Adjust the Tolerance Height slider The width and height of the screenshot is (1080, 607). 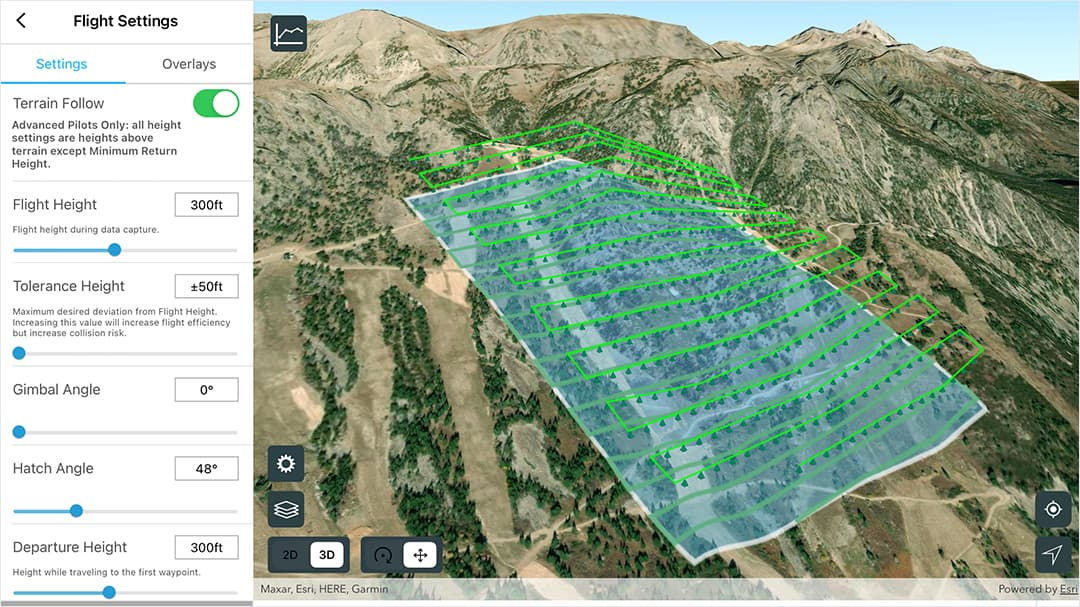point(18,352)
